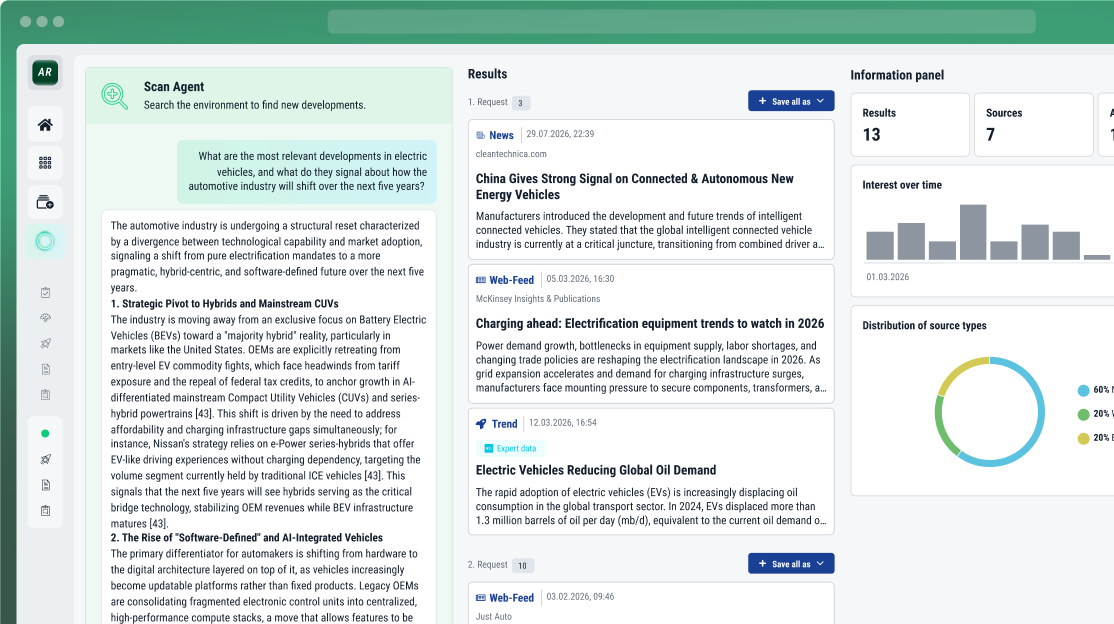Select the Sources 7 card
The height and width of the screenshot is (624, 1114).
pos(1034,124)
